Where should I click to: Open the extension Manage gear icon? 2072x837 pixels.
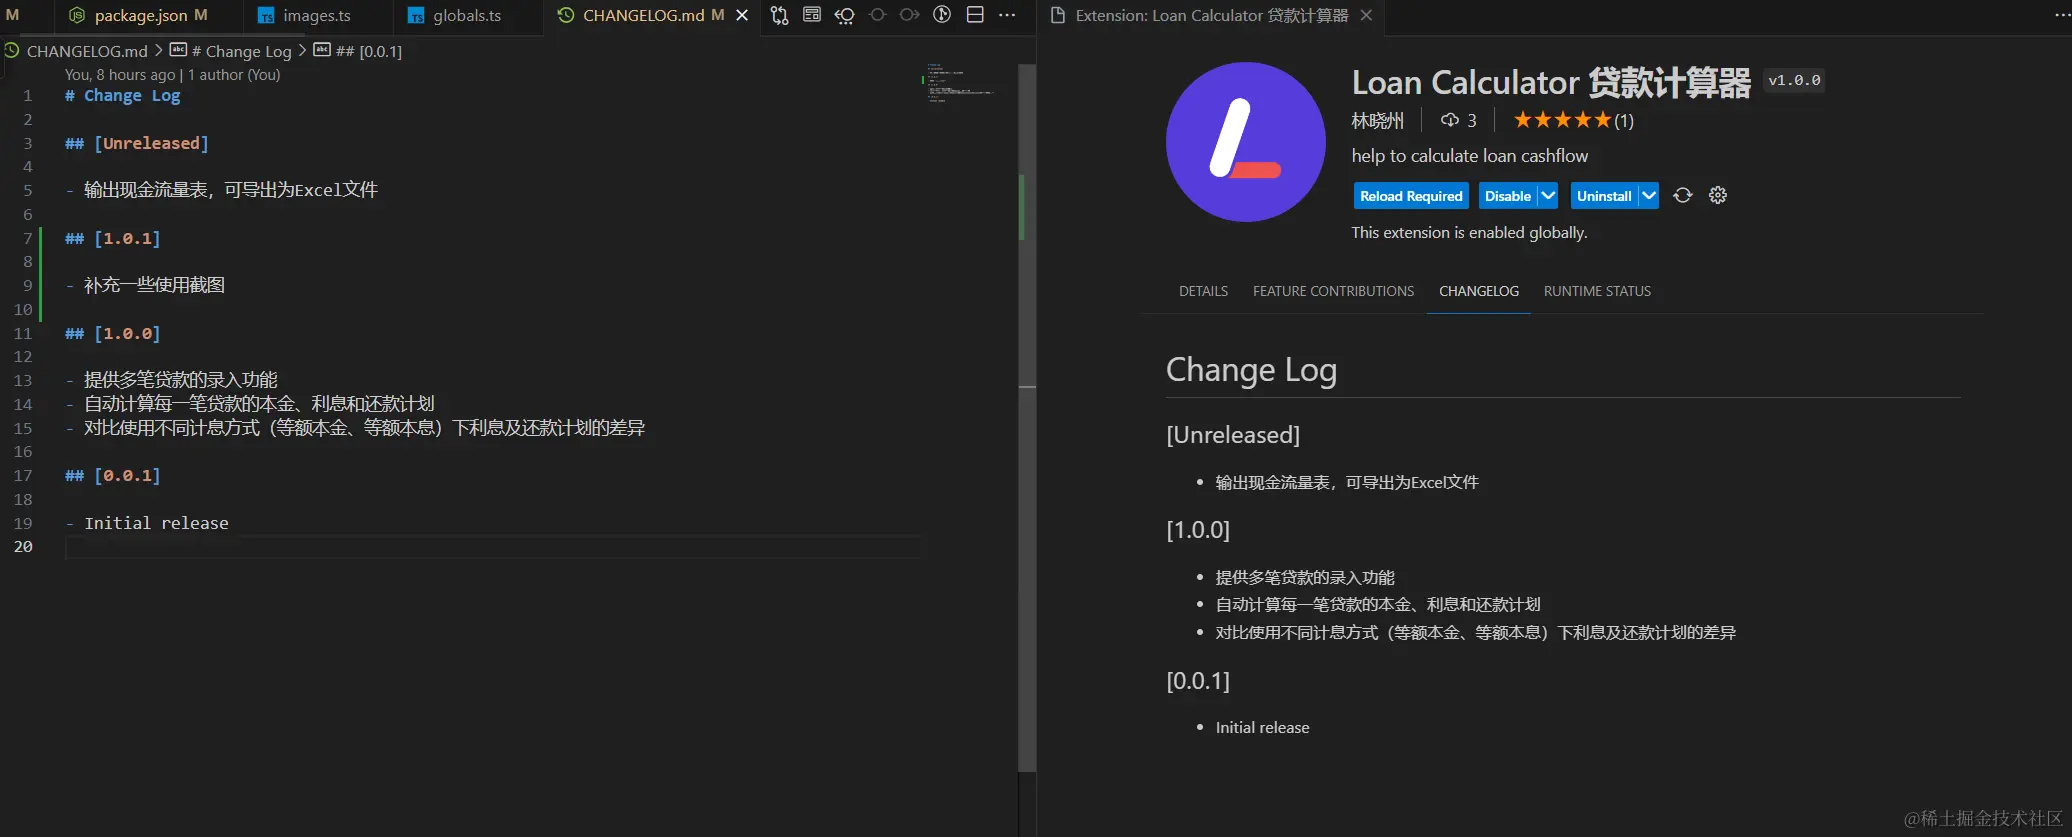point(1718,195)
